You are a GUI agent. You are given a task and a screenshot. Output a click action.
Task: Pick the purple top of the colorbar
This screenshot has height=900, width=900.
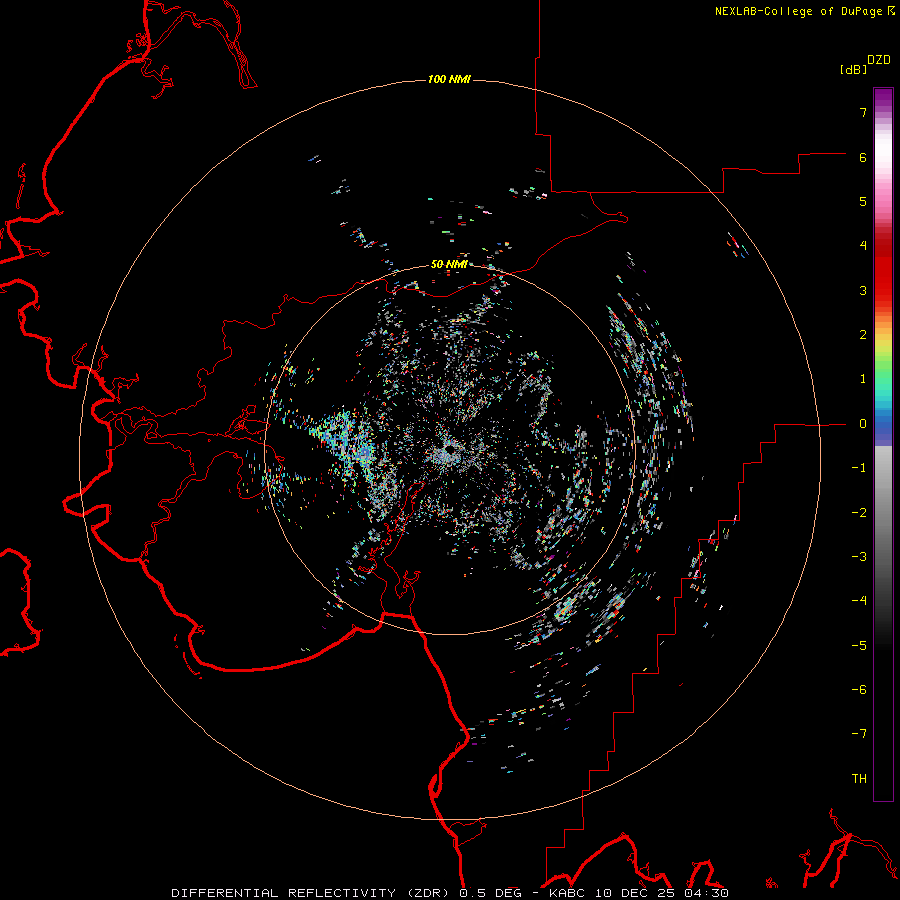(x=883, y=98)
